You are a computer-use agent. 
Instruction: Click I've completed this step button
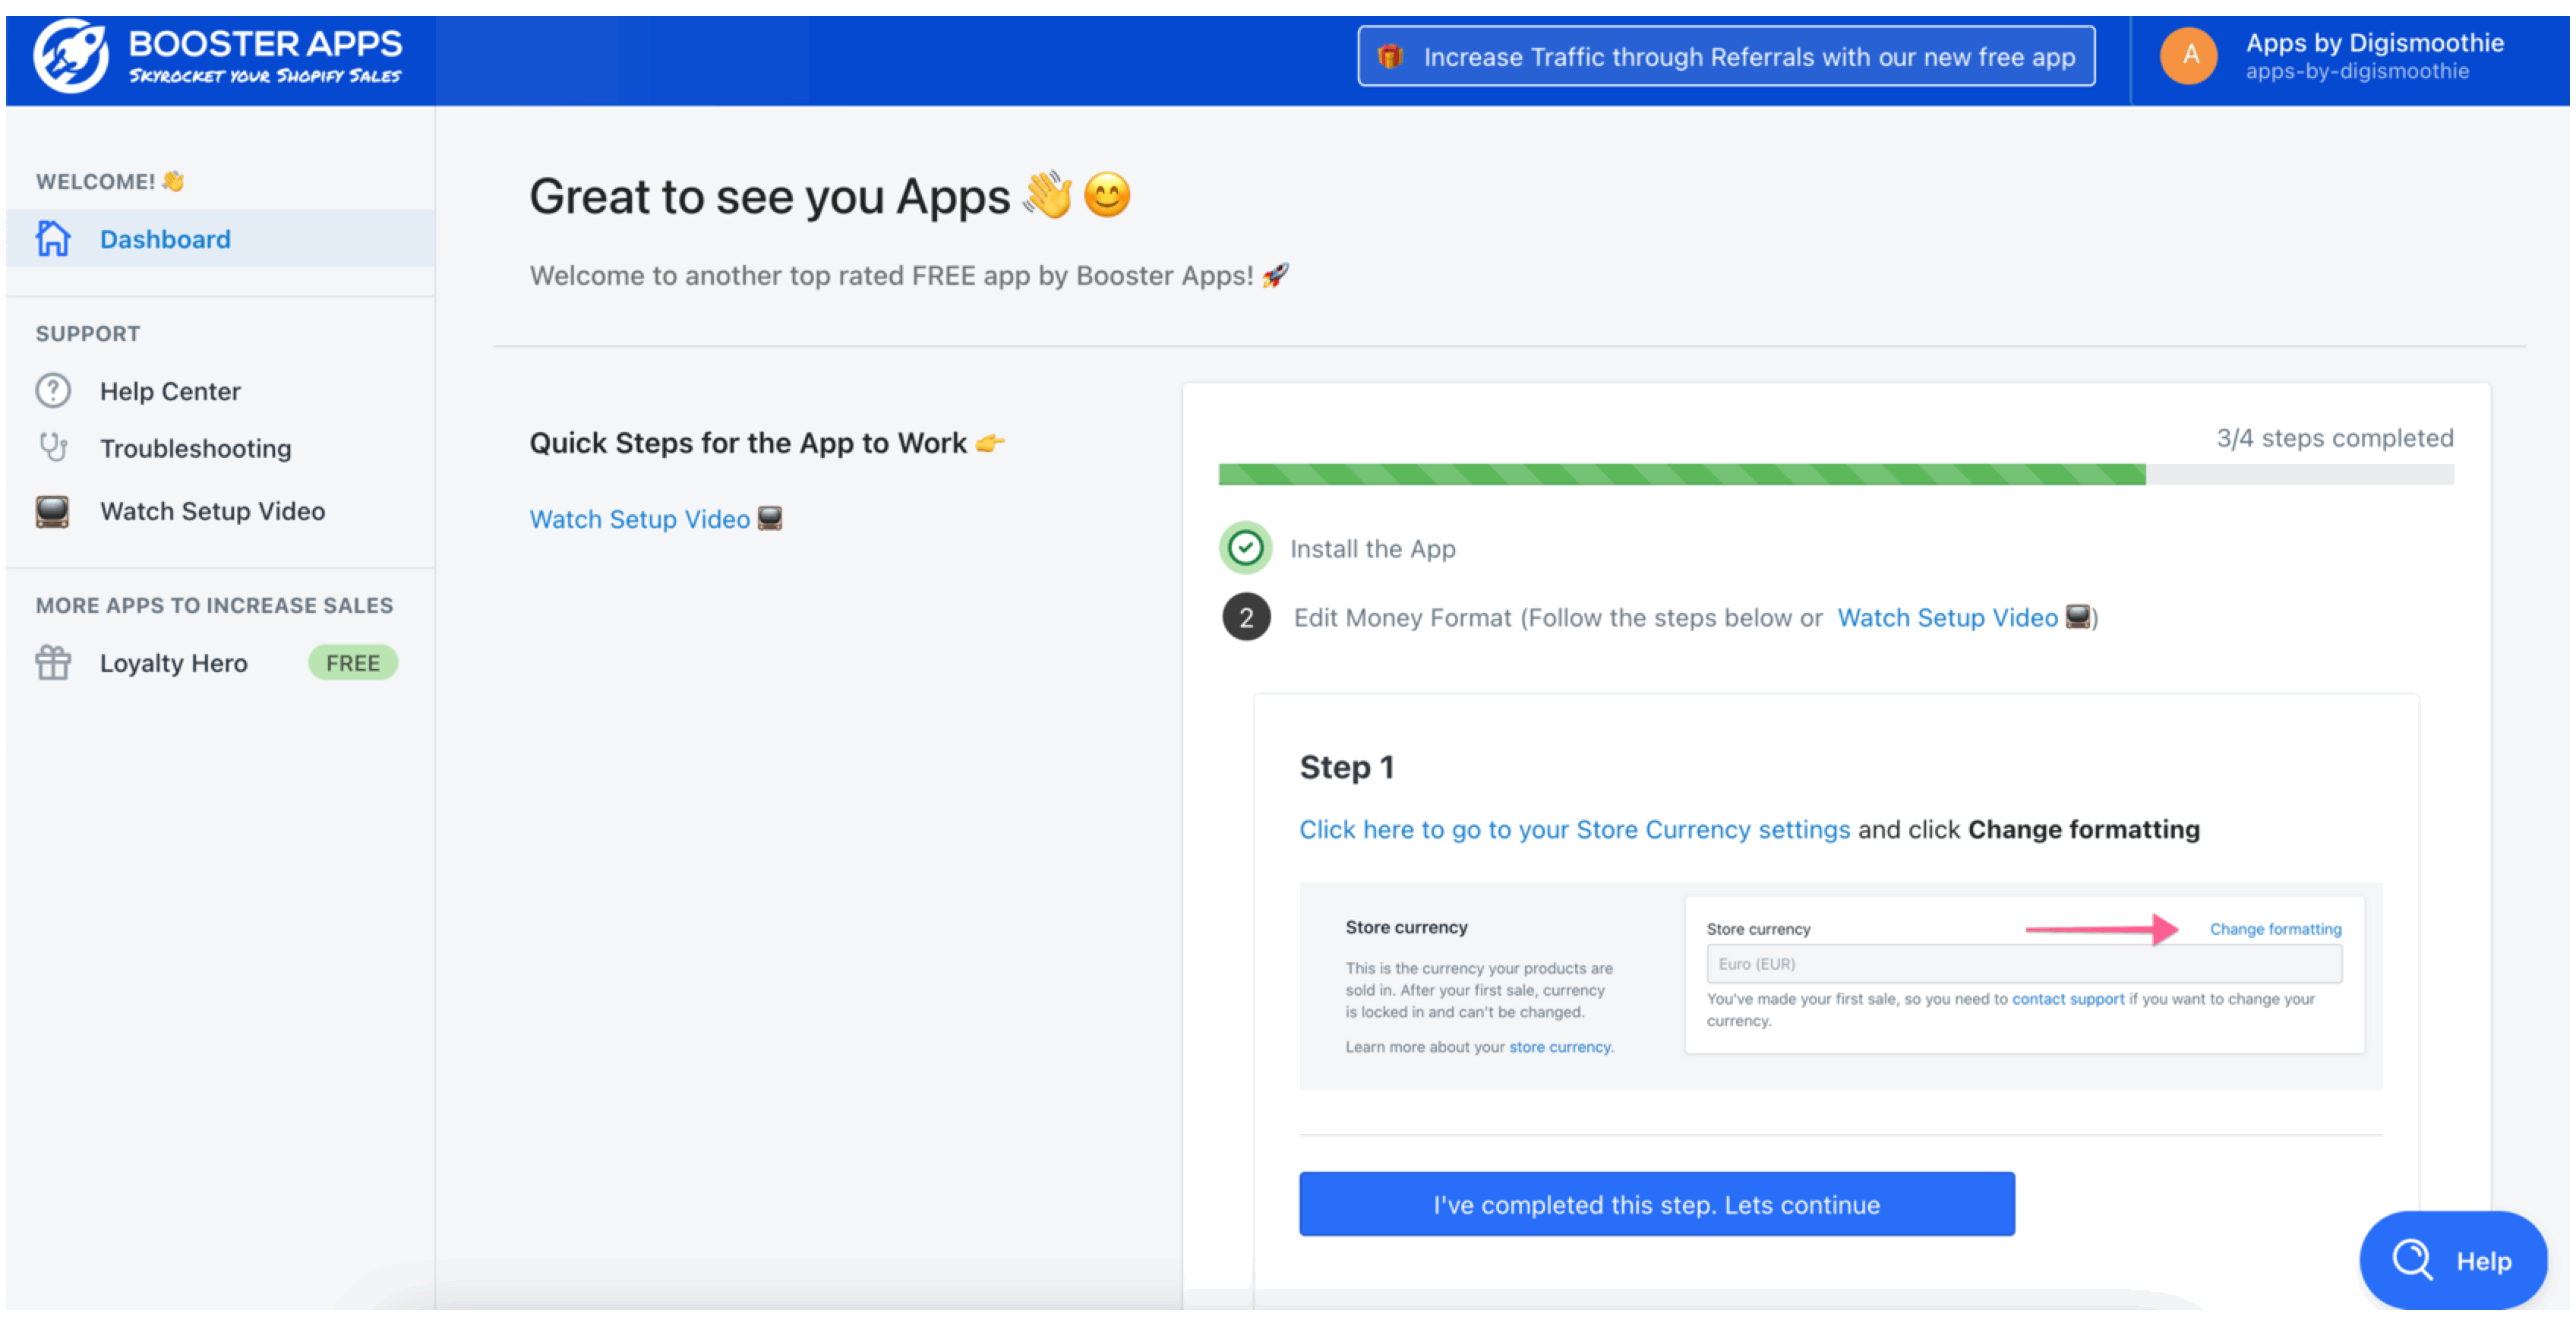pos(1657,1205)
